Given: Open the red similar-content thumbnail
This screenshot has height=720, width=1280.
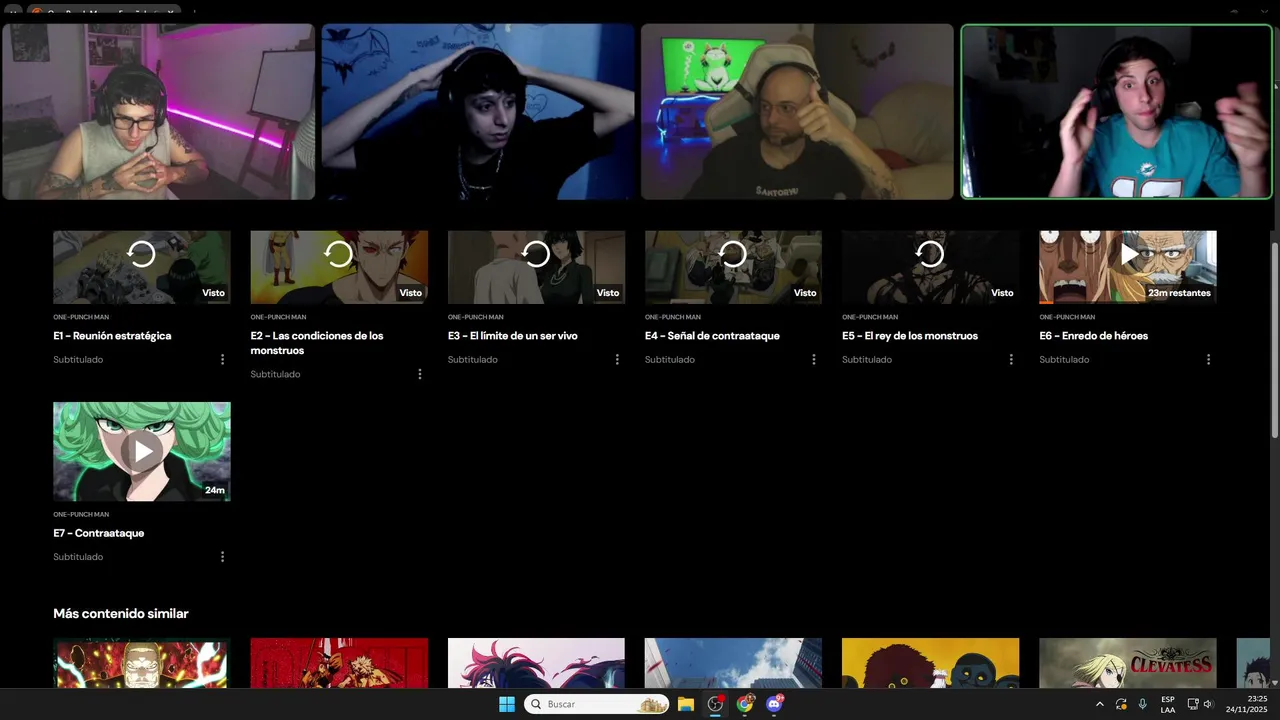Looking at the screenshot, I should [339, 663].
